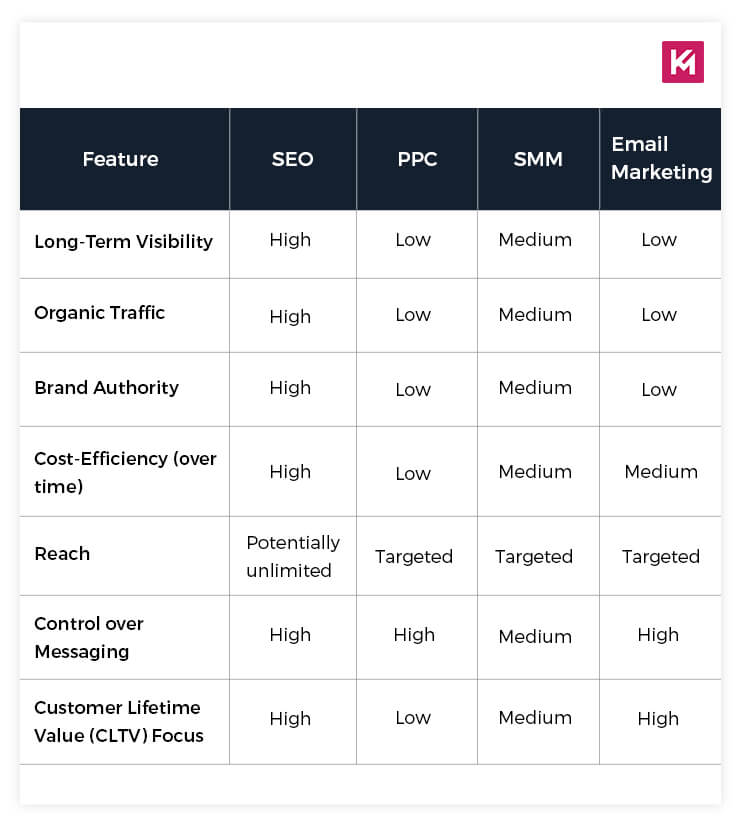
Task: Select Medium in Email Marketing Cost-Efficiency row
Action: [x=661, y=472]
